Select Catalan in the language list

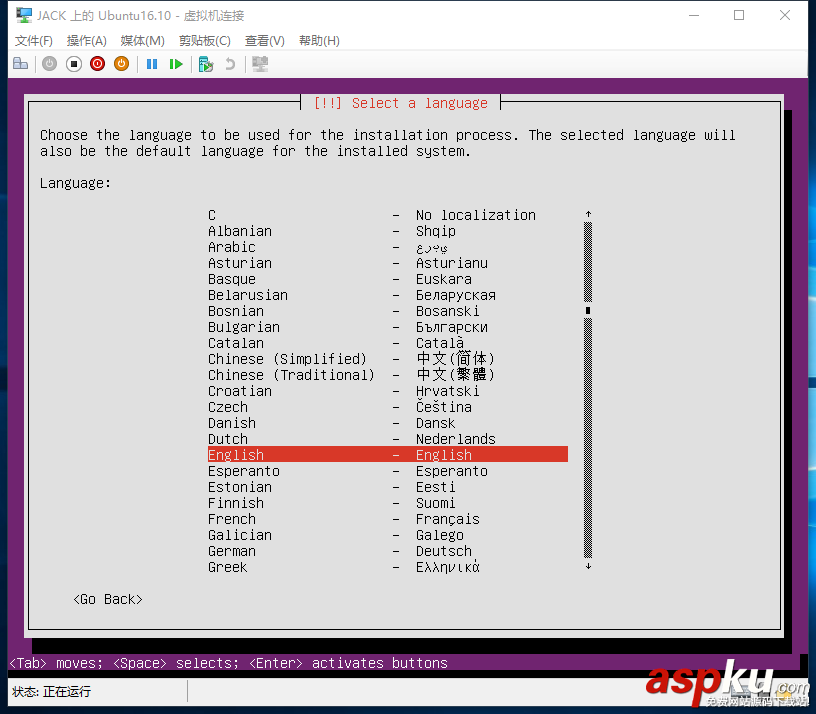(388, 343)
